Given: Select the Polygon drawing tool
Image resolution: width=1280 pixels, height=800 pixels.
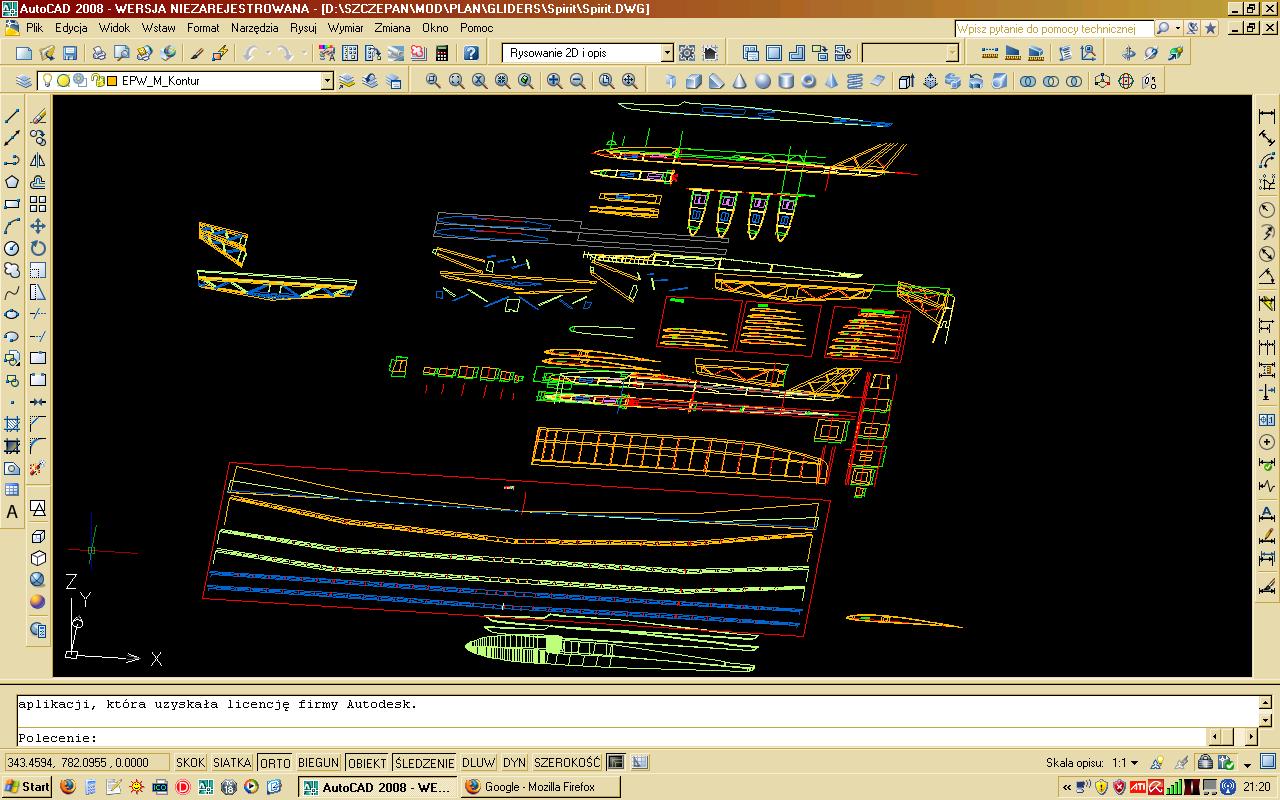Looking at the screenshot, I should point(12,182).
